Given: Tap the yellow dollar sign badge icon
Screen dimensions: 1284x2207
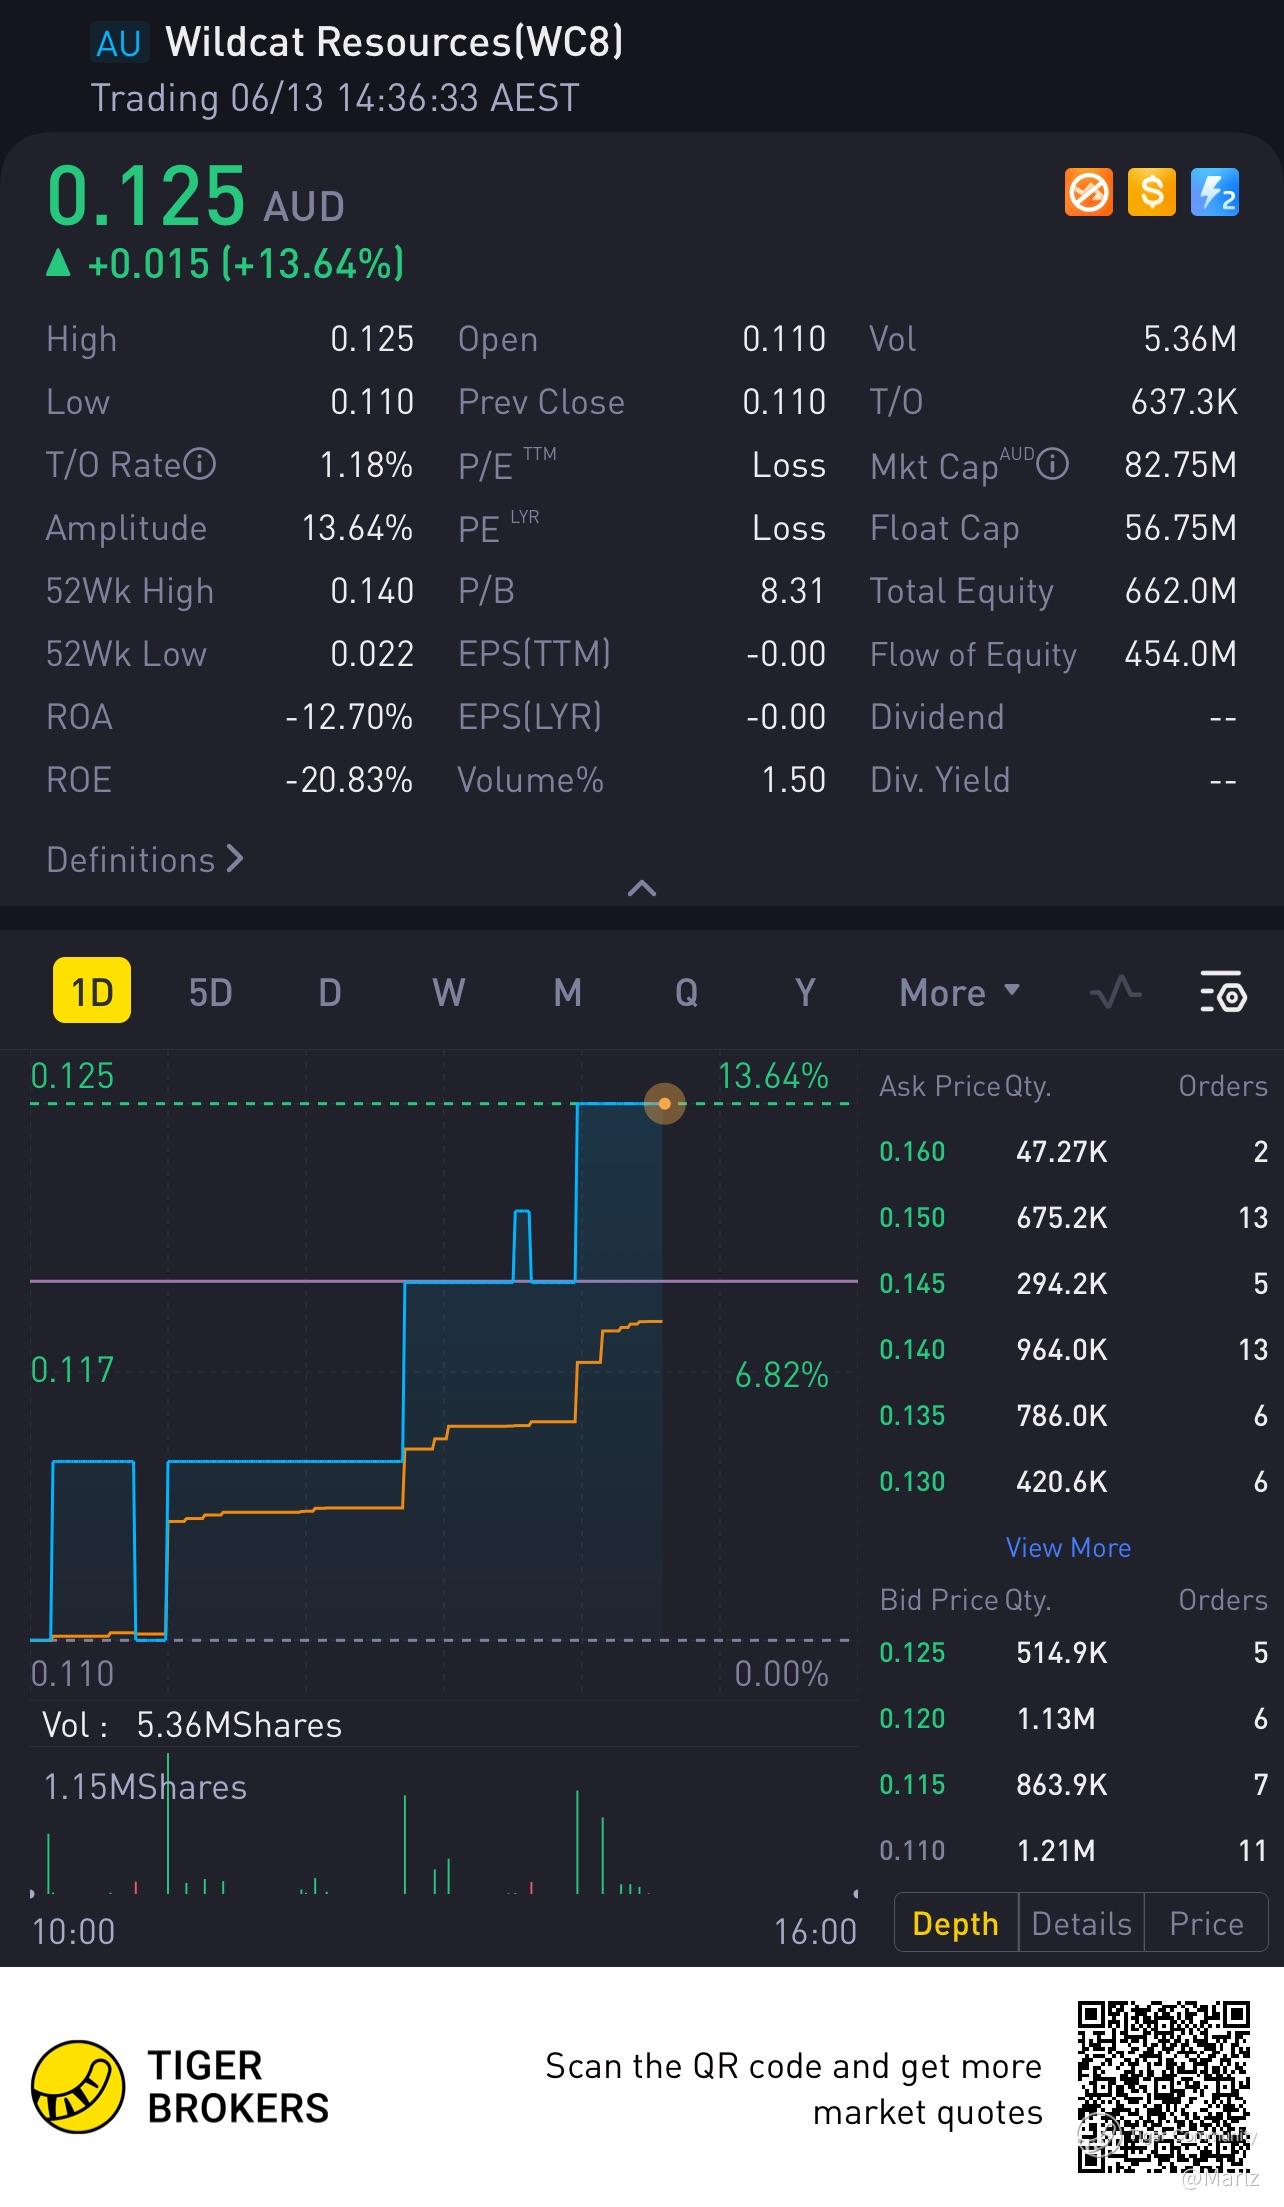Looking at the screenshot, I should pyautogui.click(x=1152, y=192).
